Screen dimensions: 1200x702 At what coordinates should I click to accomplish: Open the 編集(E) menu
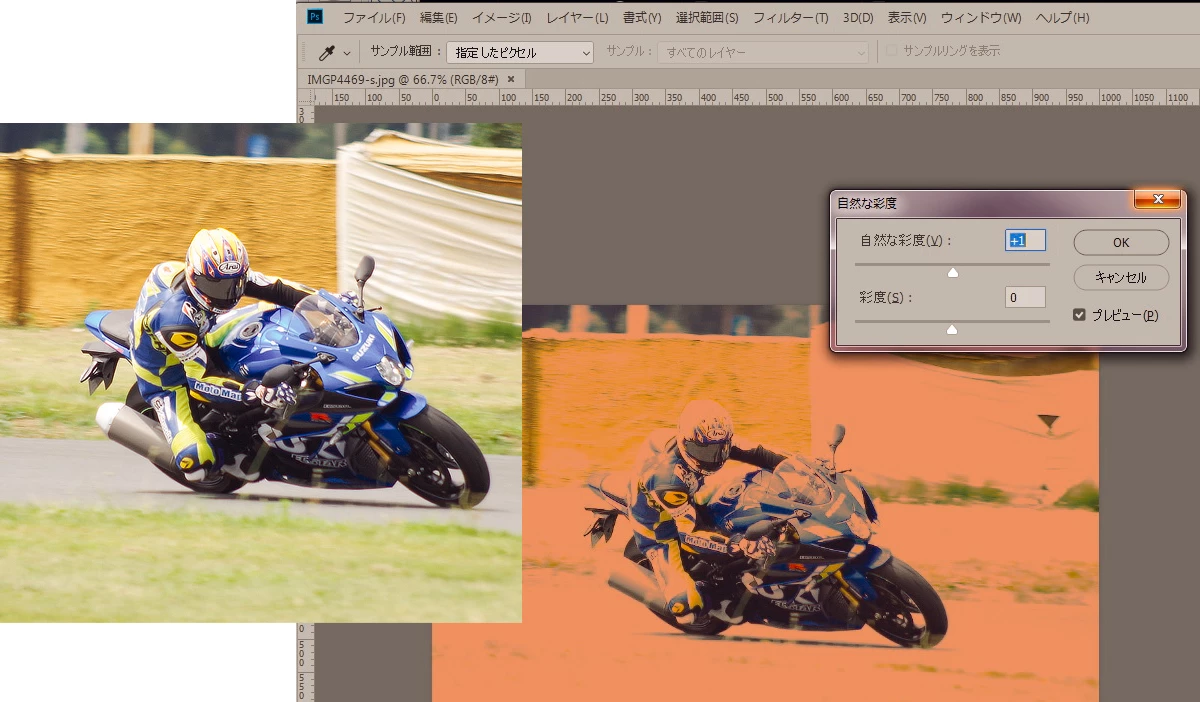click(x=438, y=18)
